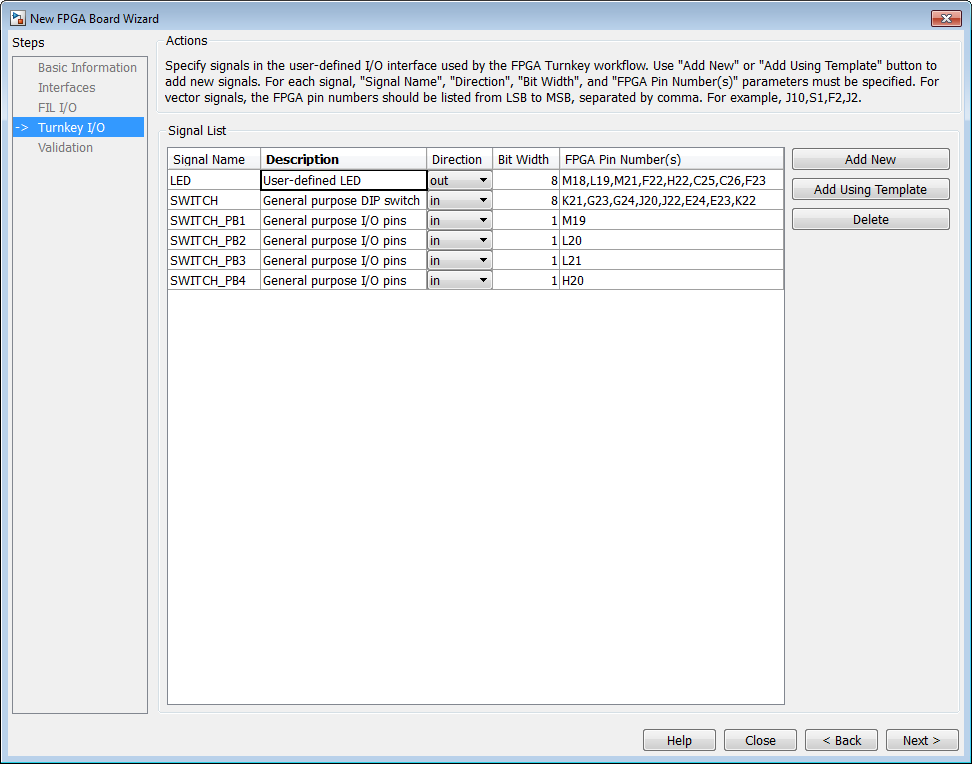Select the FIL I/O step
This screenshot has height=764, width=972.
[x=57, y=107]
